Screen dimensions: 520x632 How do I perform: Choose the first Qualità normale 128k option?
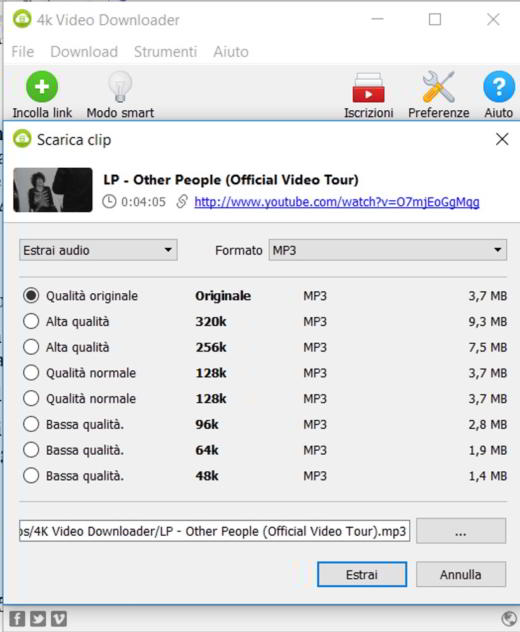(x=31, y=373)
